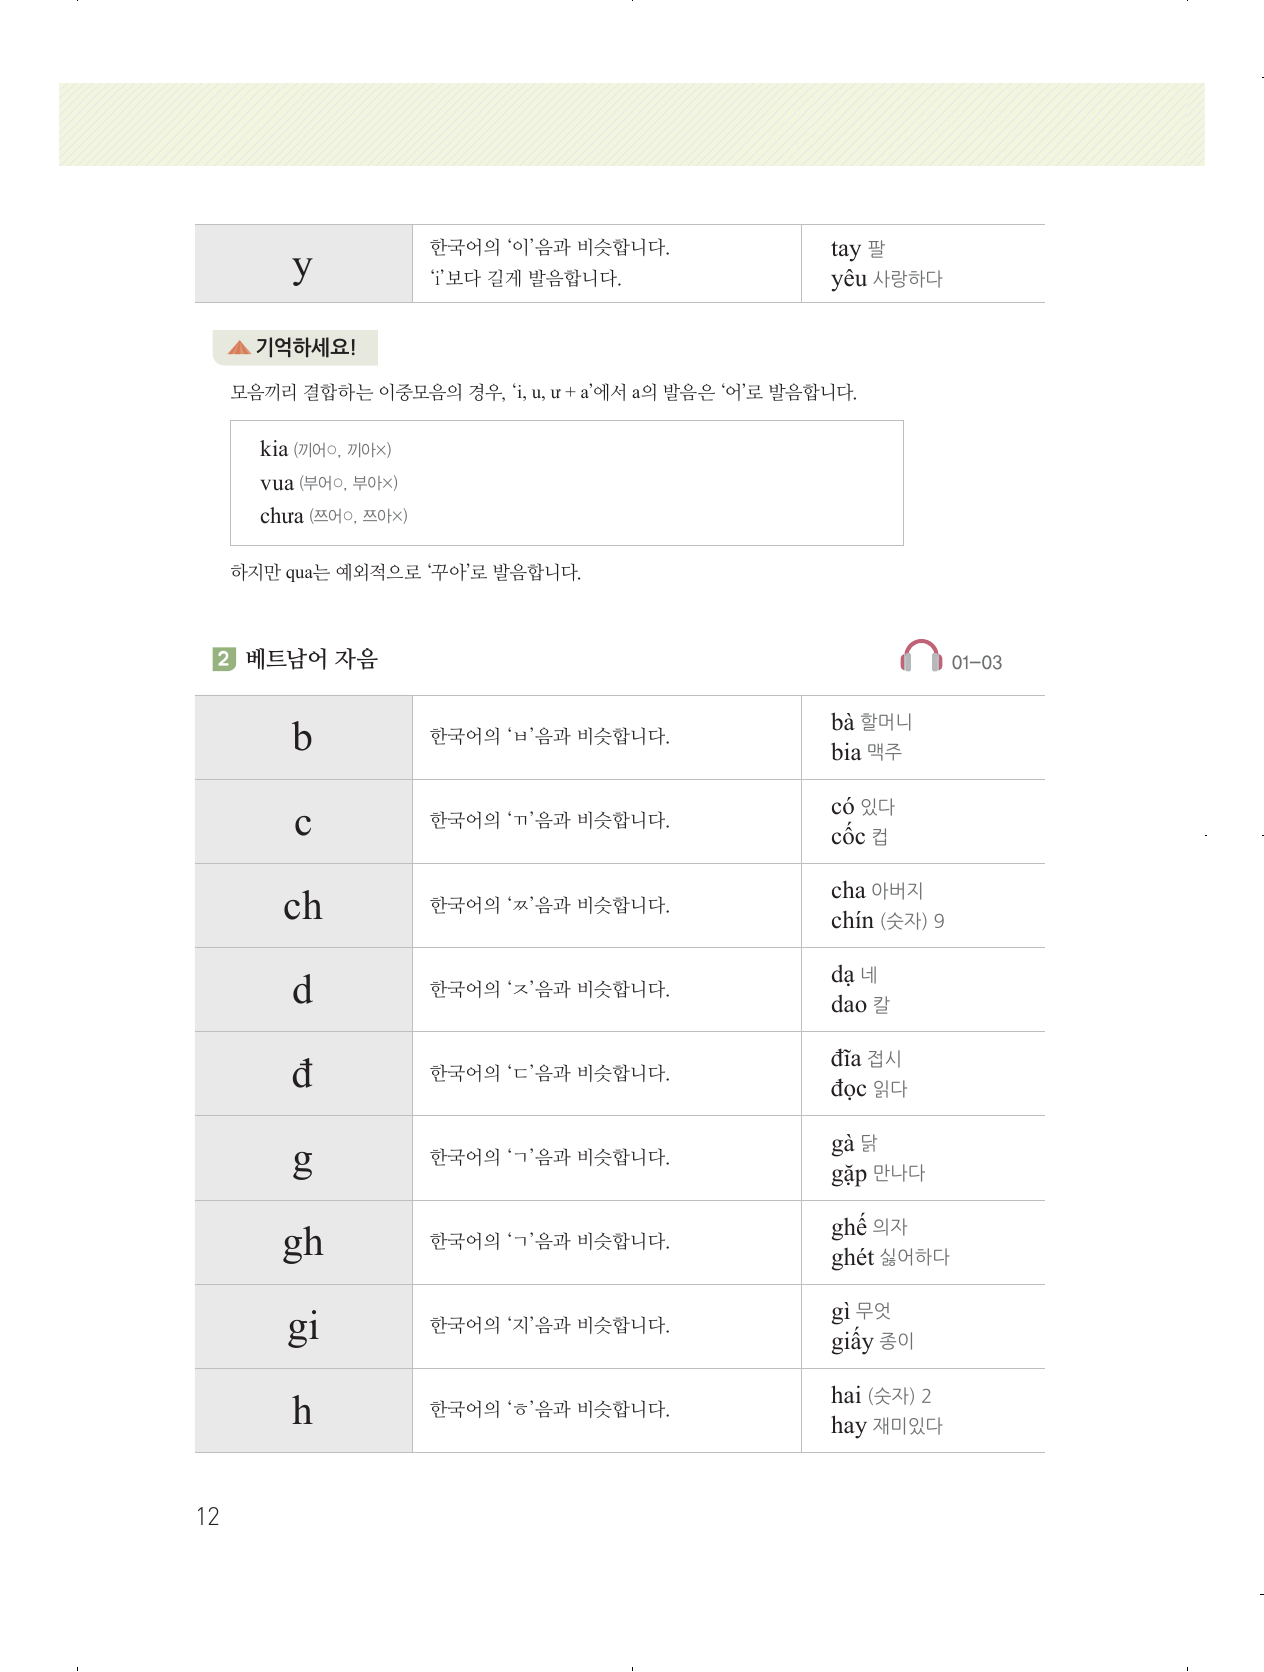Click the example word 'giấy 종이'
Screen dimensions: 1264x1672
(872, 1341)
